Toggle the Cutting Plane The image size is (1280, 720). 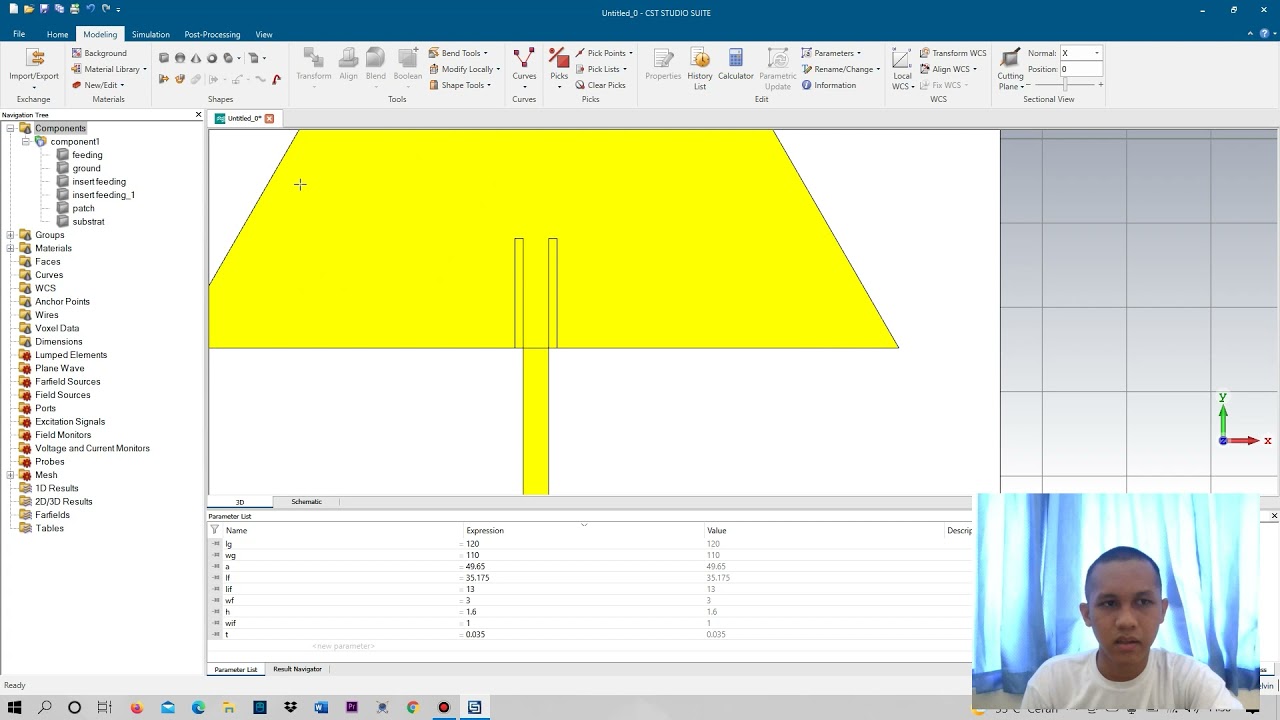pos(1010,69)
